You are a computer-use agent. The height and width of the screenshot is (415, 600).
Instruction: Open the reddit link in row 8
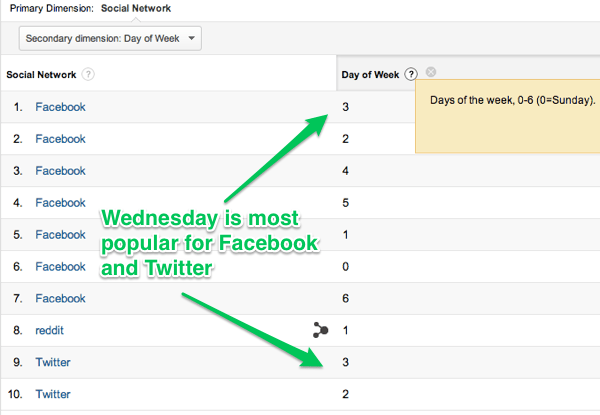click(49, 330)
